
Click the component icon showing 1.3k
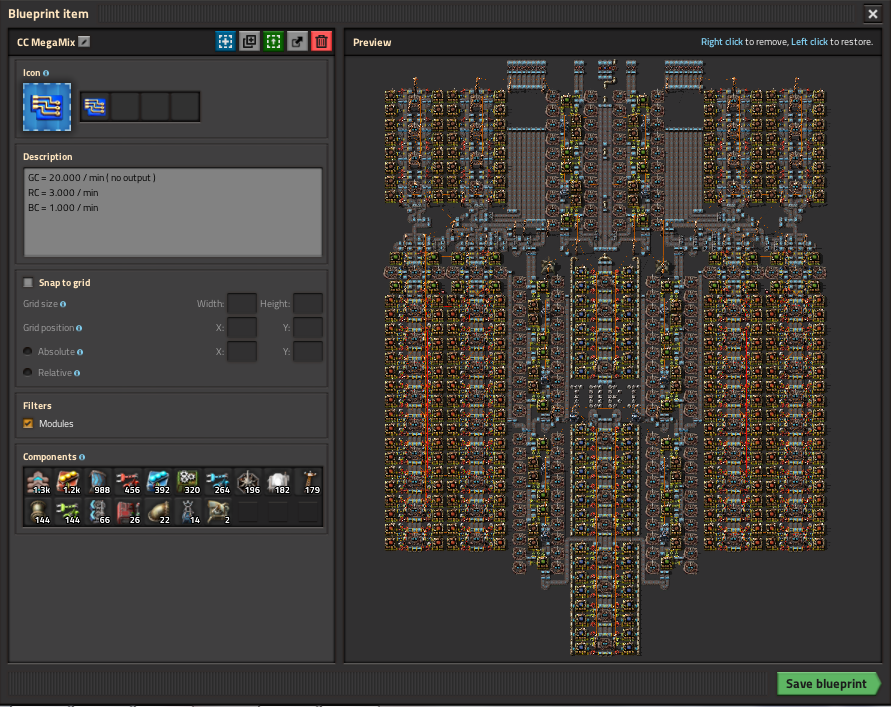coord(39,482)
